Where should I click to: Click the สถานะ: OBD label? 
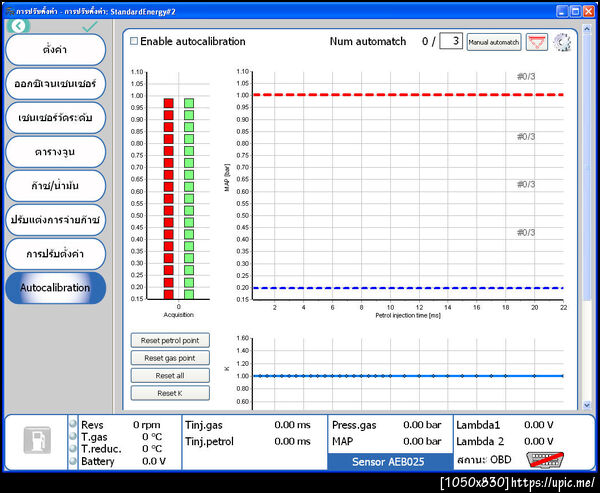pyautogui.click(x=484, y=460)
